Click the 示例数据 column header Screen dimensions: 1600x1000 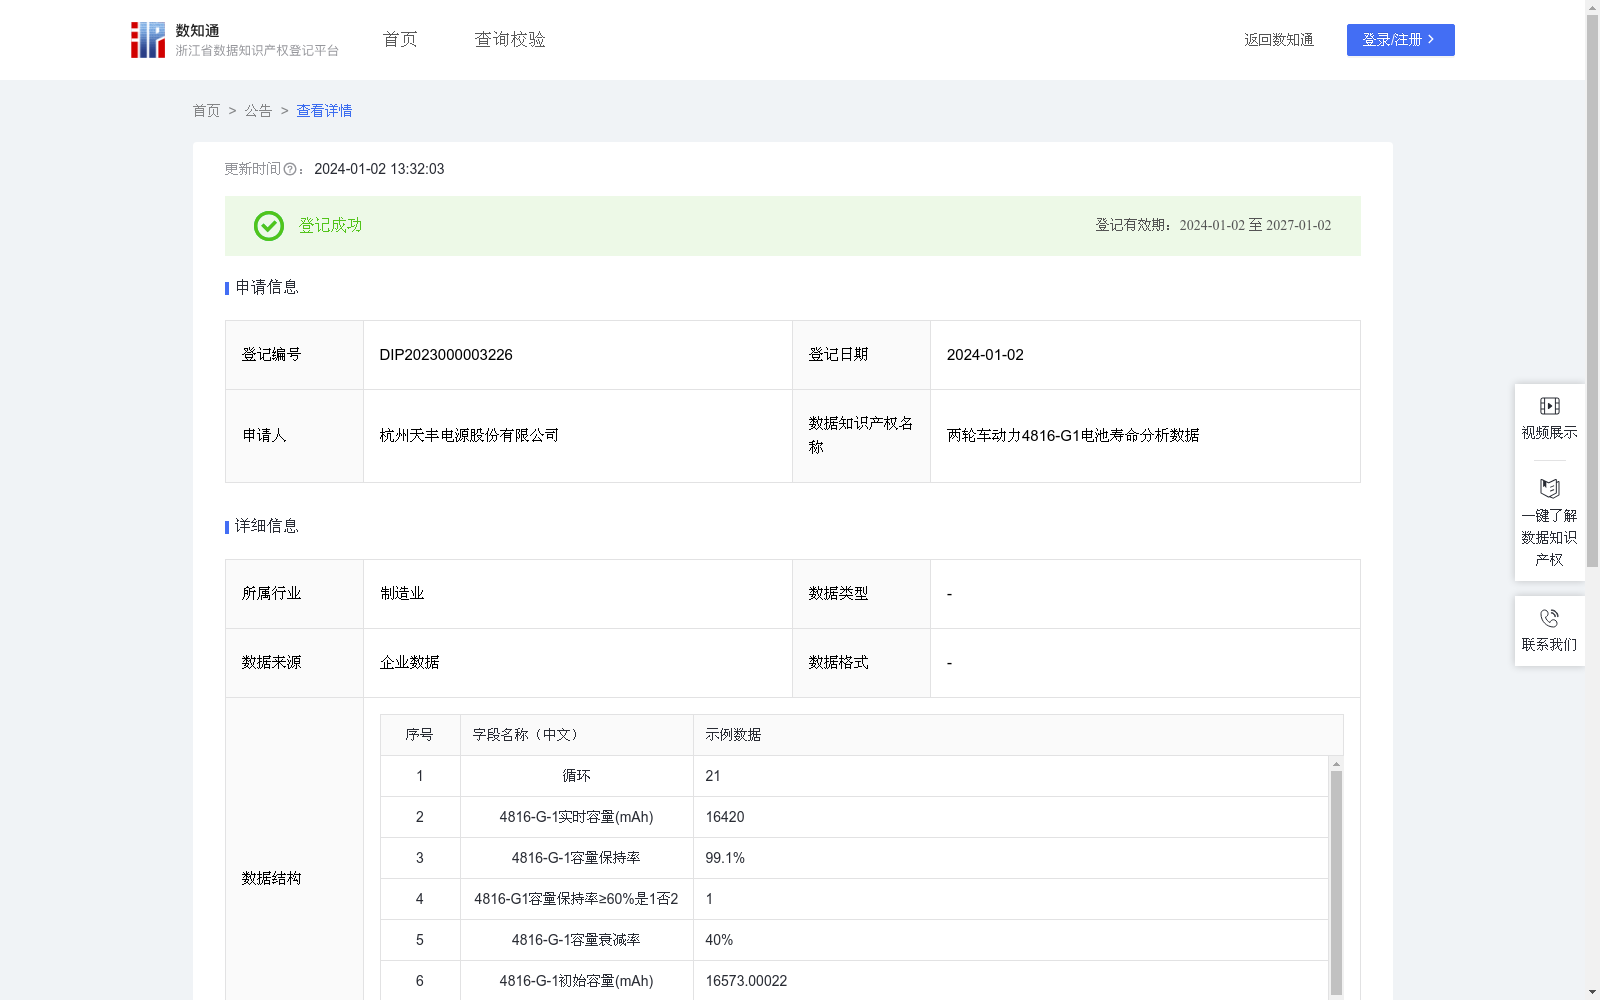pos(1018,735)
